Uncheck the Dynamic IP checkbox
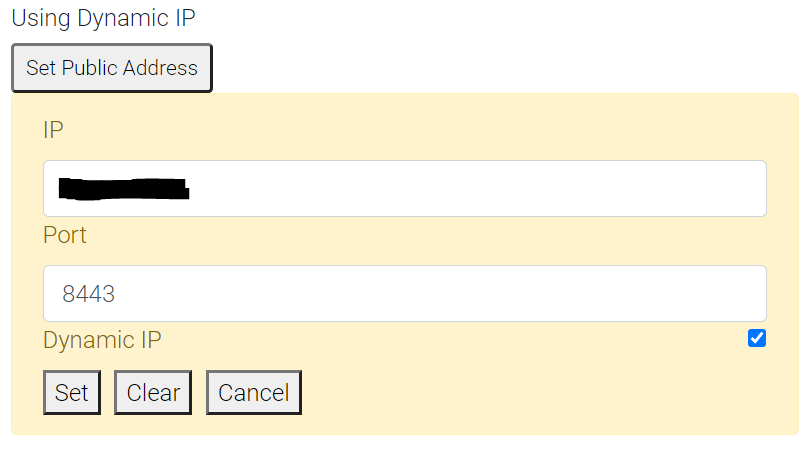Image resolution: width=808 pixels, height=458 pixels. point(757,338)
